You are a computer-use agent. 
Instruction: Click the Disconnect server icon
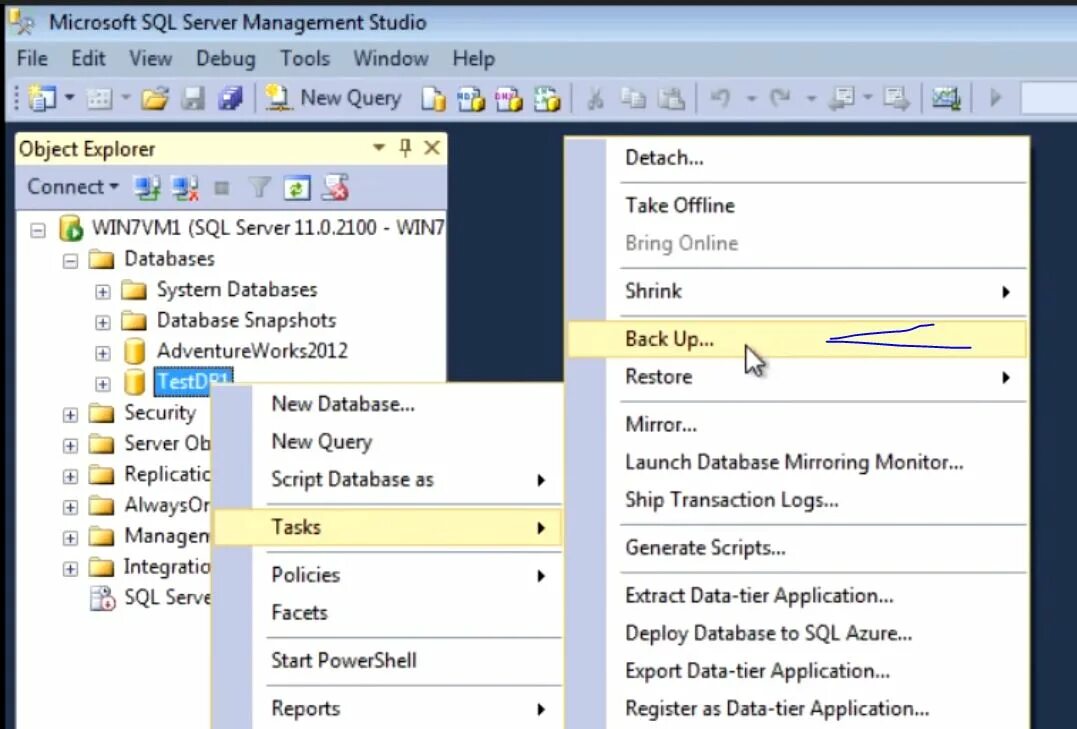[x=185, y=188]
